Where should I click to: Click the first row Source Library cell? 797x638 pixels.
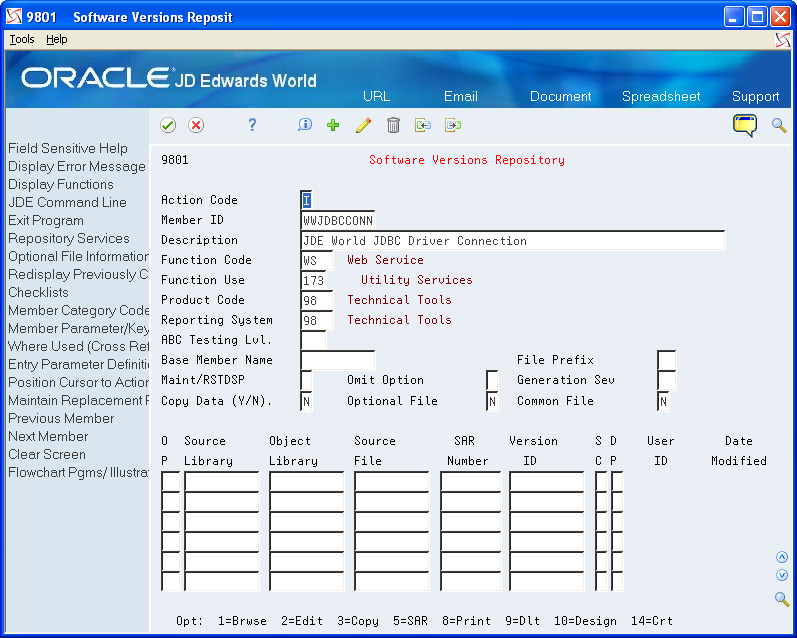222,481
